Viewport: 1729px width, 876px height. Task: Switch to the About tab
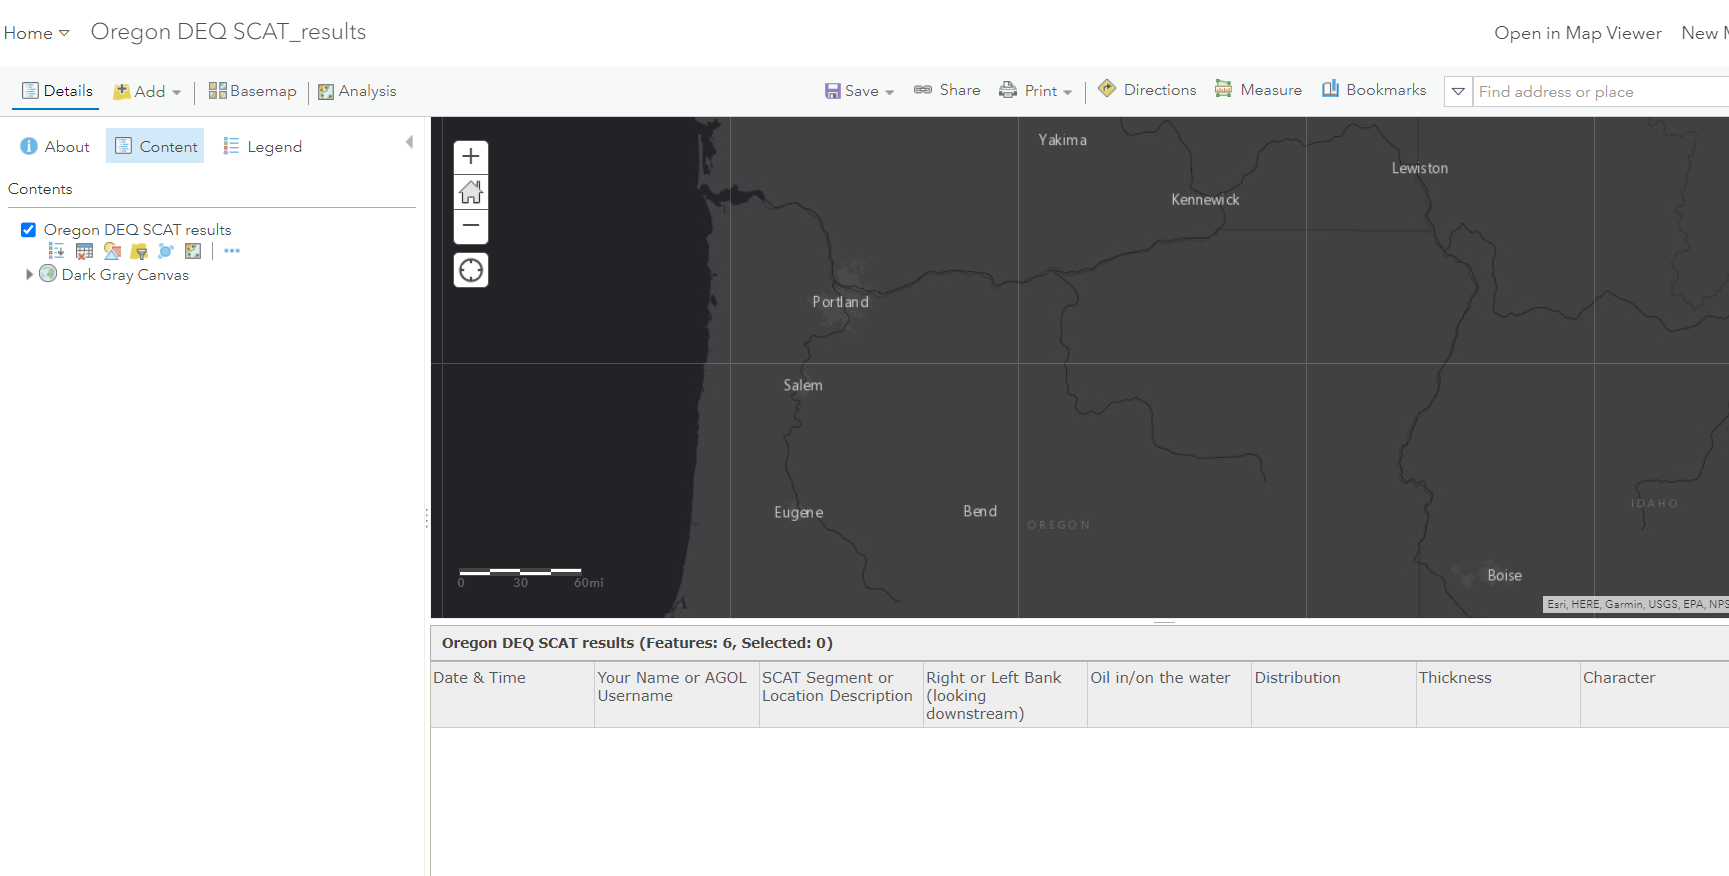55,147
